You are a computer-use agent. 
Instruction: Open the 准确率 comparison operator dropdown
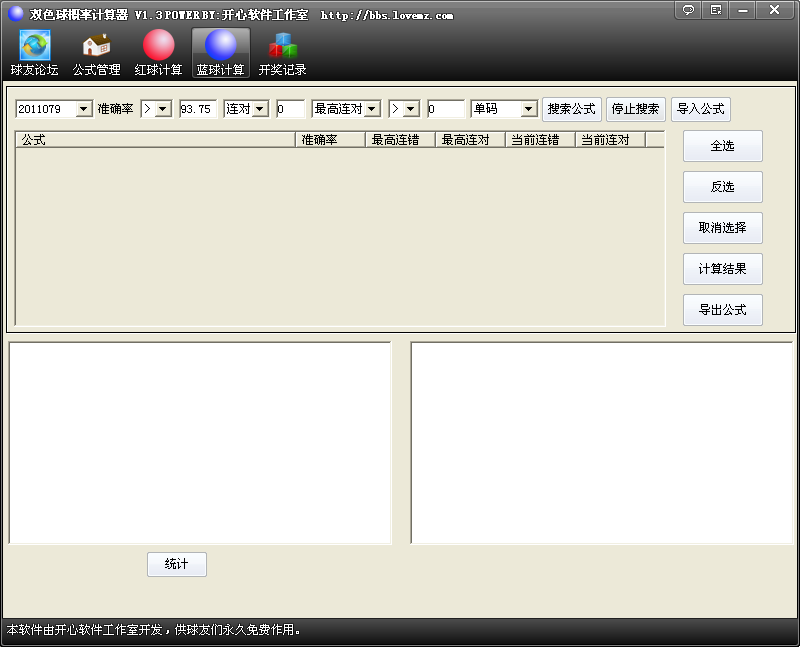[x=163, y=109]
